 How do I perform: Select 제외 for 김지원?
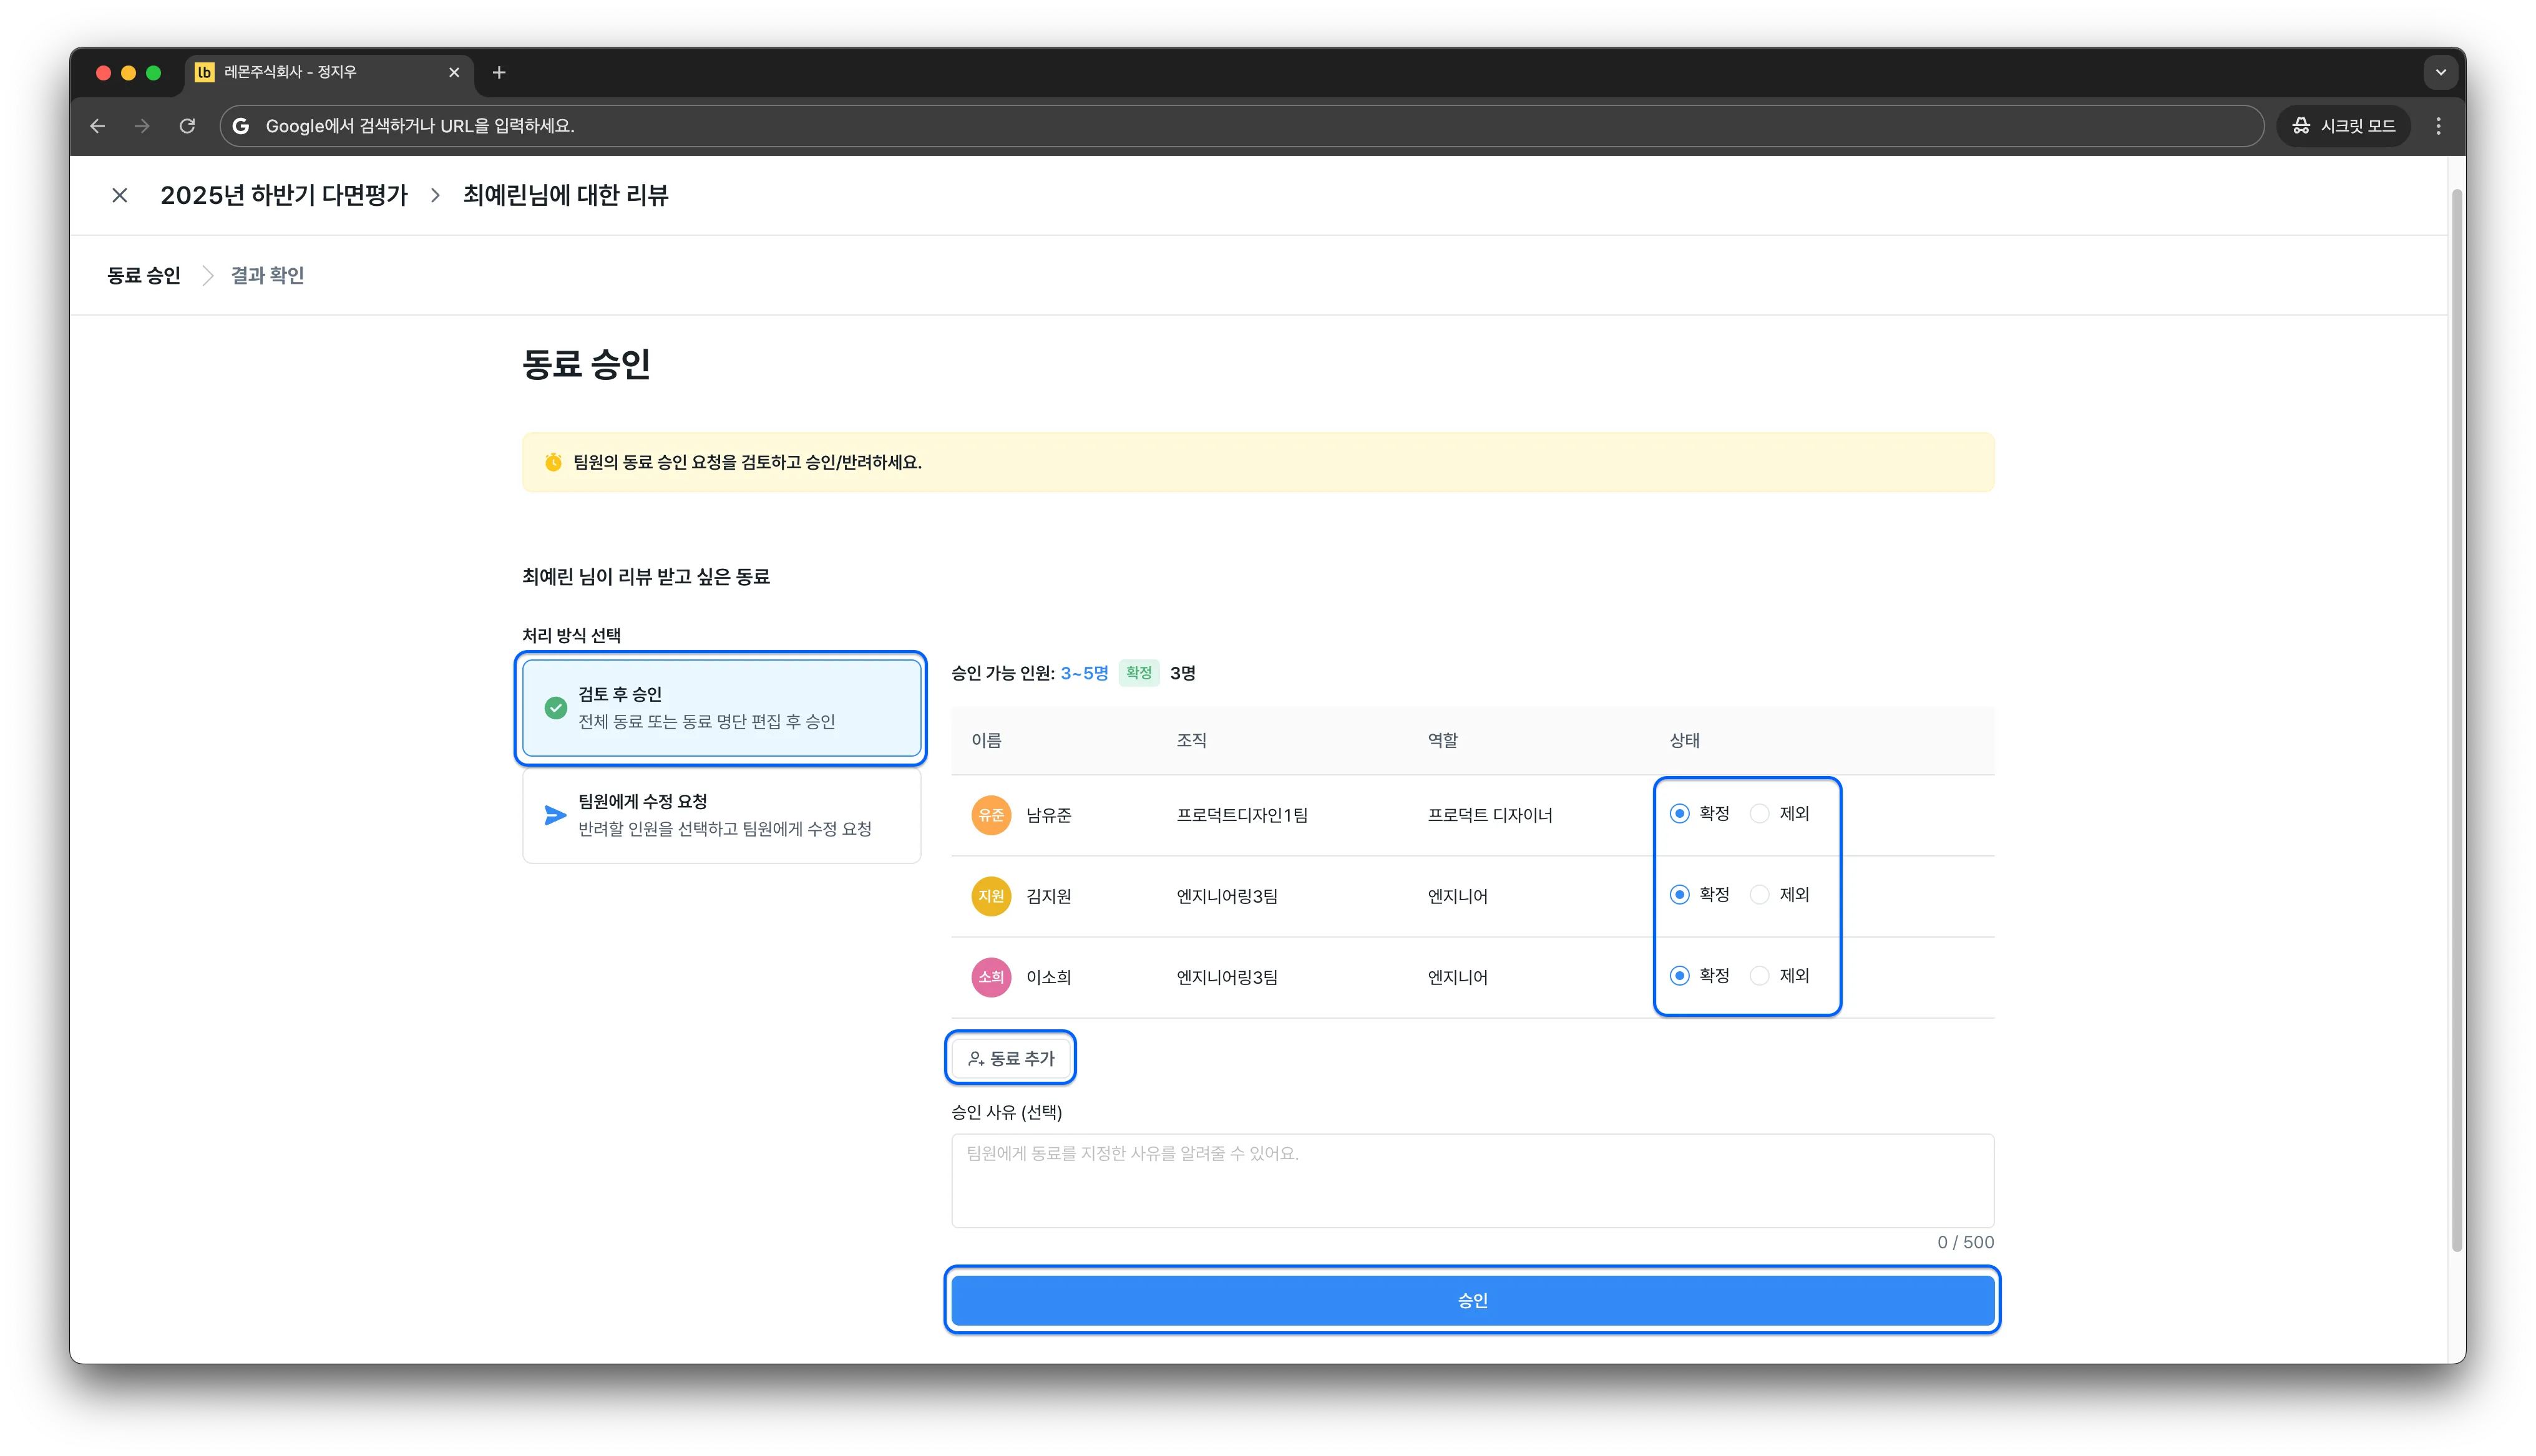[x=1760, y=895]
